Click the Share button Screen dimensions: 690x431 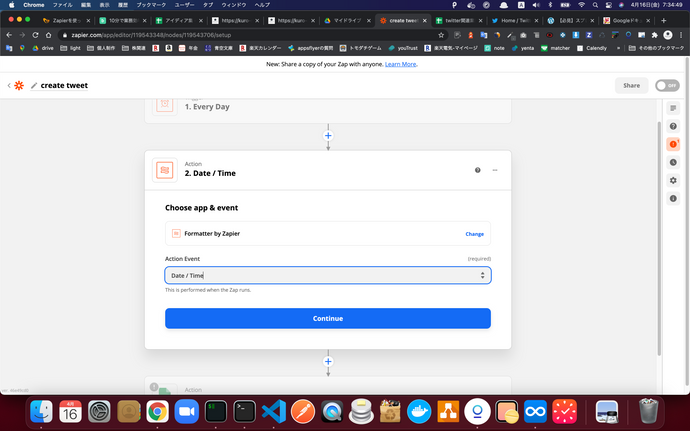631,85
